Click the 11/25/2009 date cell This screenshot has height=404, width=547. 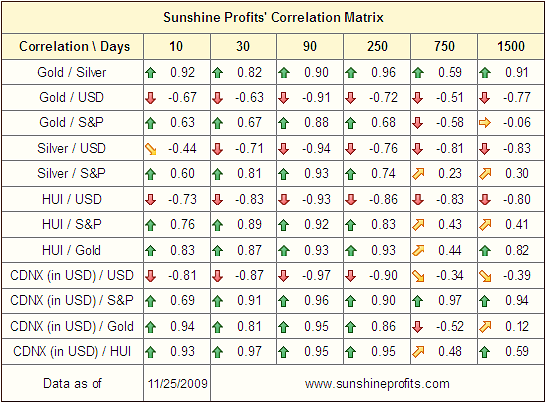(177, 384)
